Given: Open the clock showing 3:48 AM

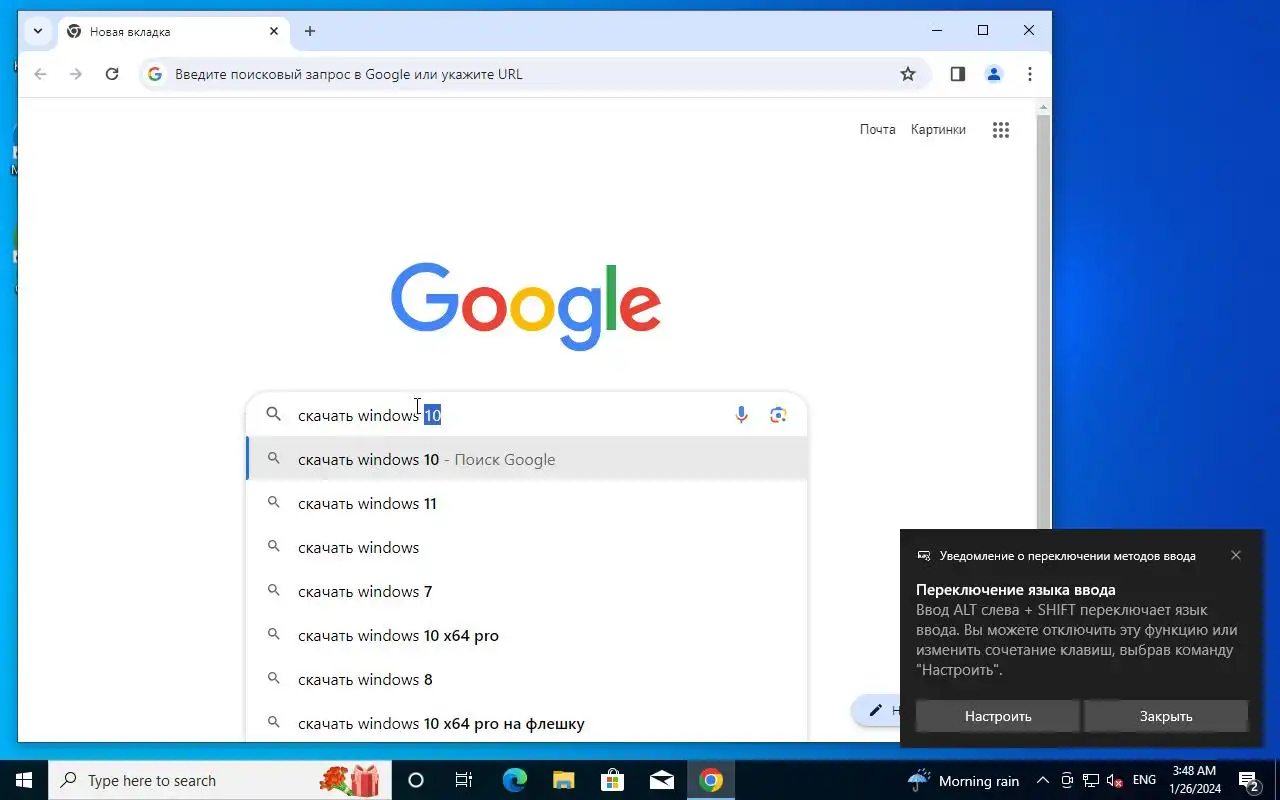Looking at the screenshot, I should click(1194, 780).
